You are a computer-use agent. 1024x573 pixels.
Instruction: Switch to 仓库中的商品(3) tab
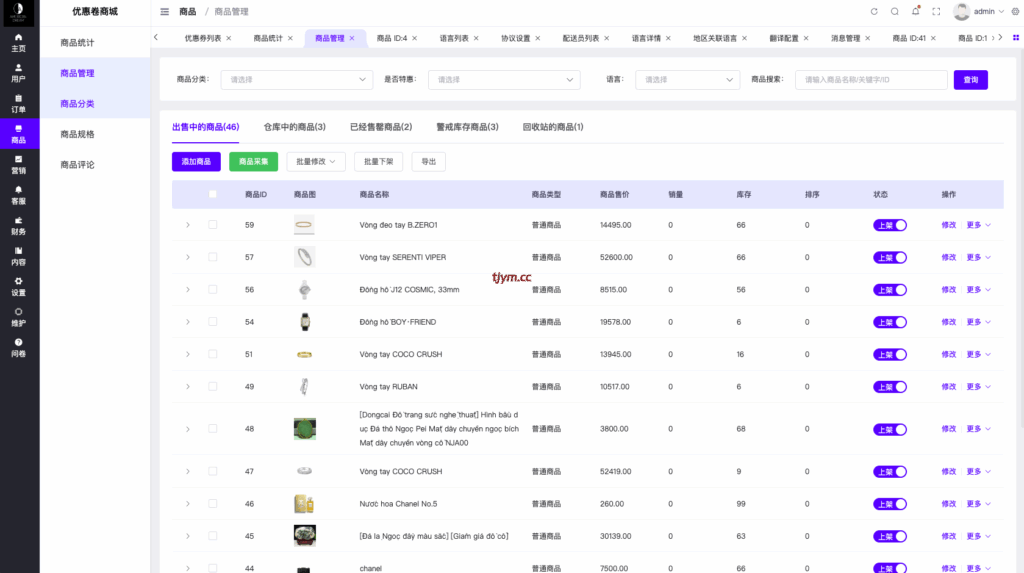tap(294, 127)
